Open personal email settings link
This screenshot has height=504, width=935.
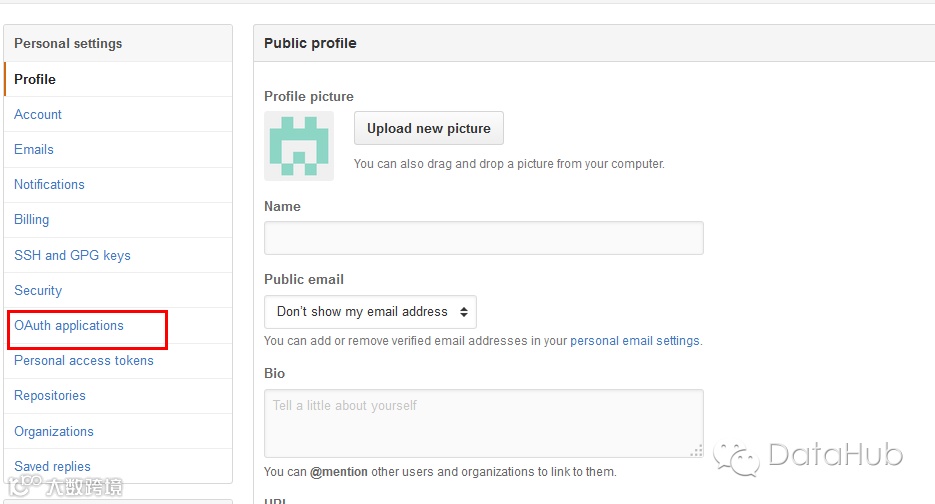pyautogui.click(x=634, y=341)
